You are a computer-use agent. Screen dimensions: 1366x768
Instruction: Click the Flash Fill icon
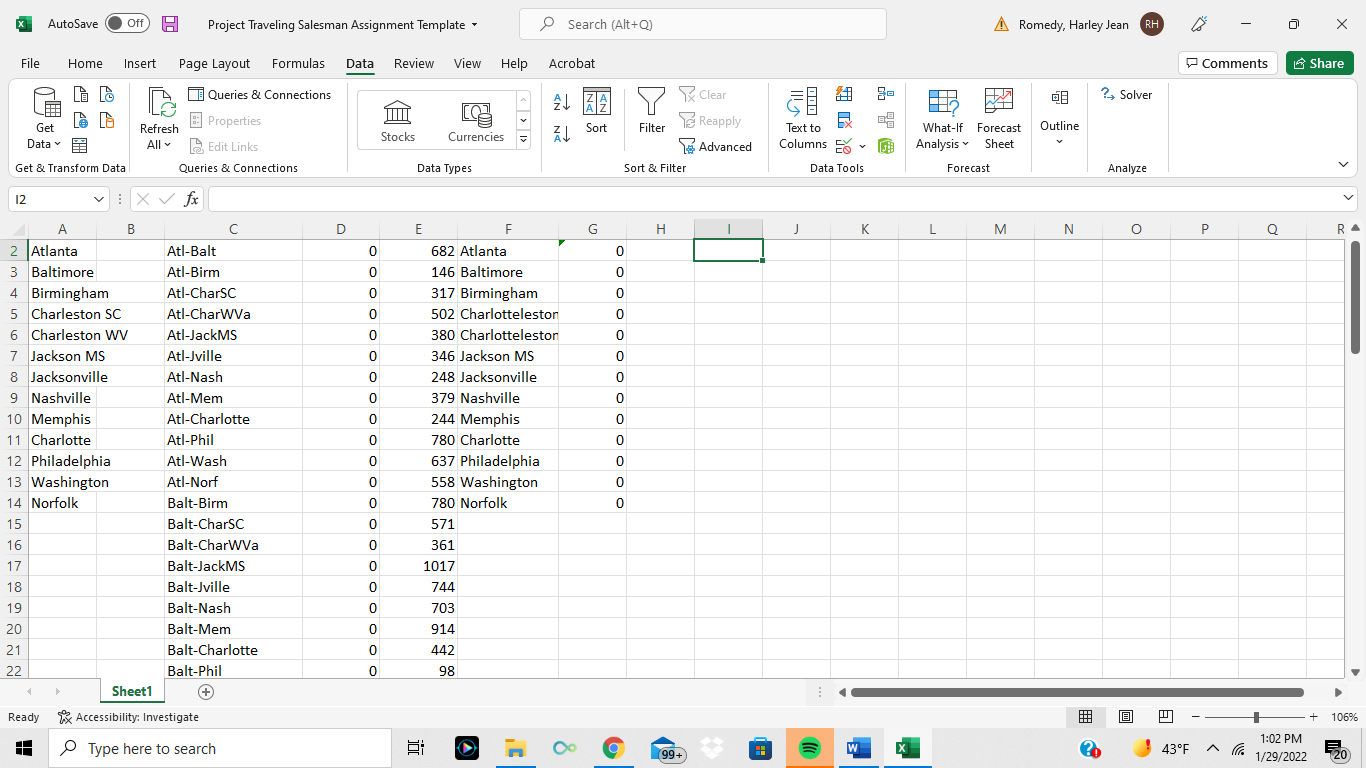[x=844, y=94]
